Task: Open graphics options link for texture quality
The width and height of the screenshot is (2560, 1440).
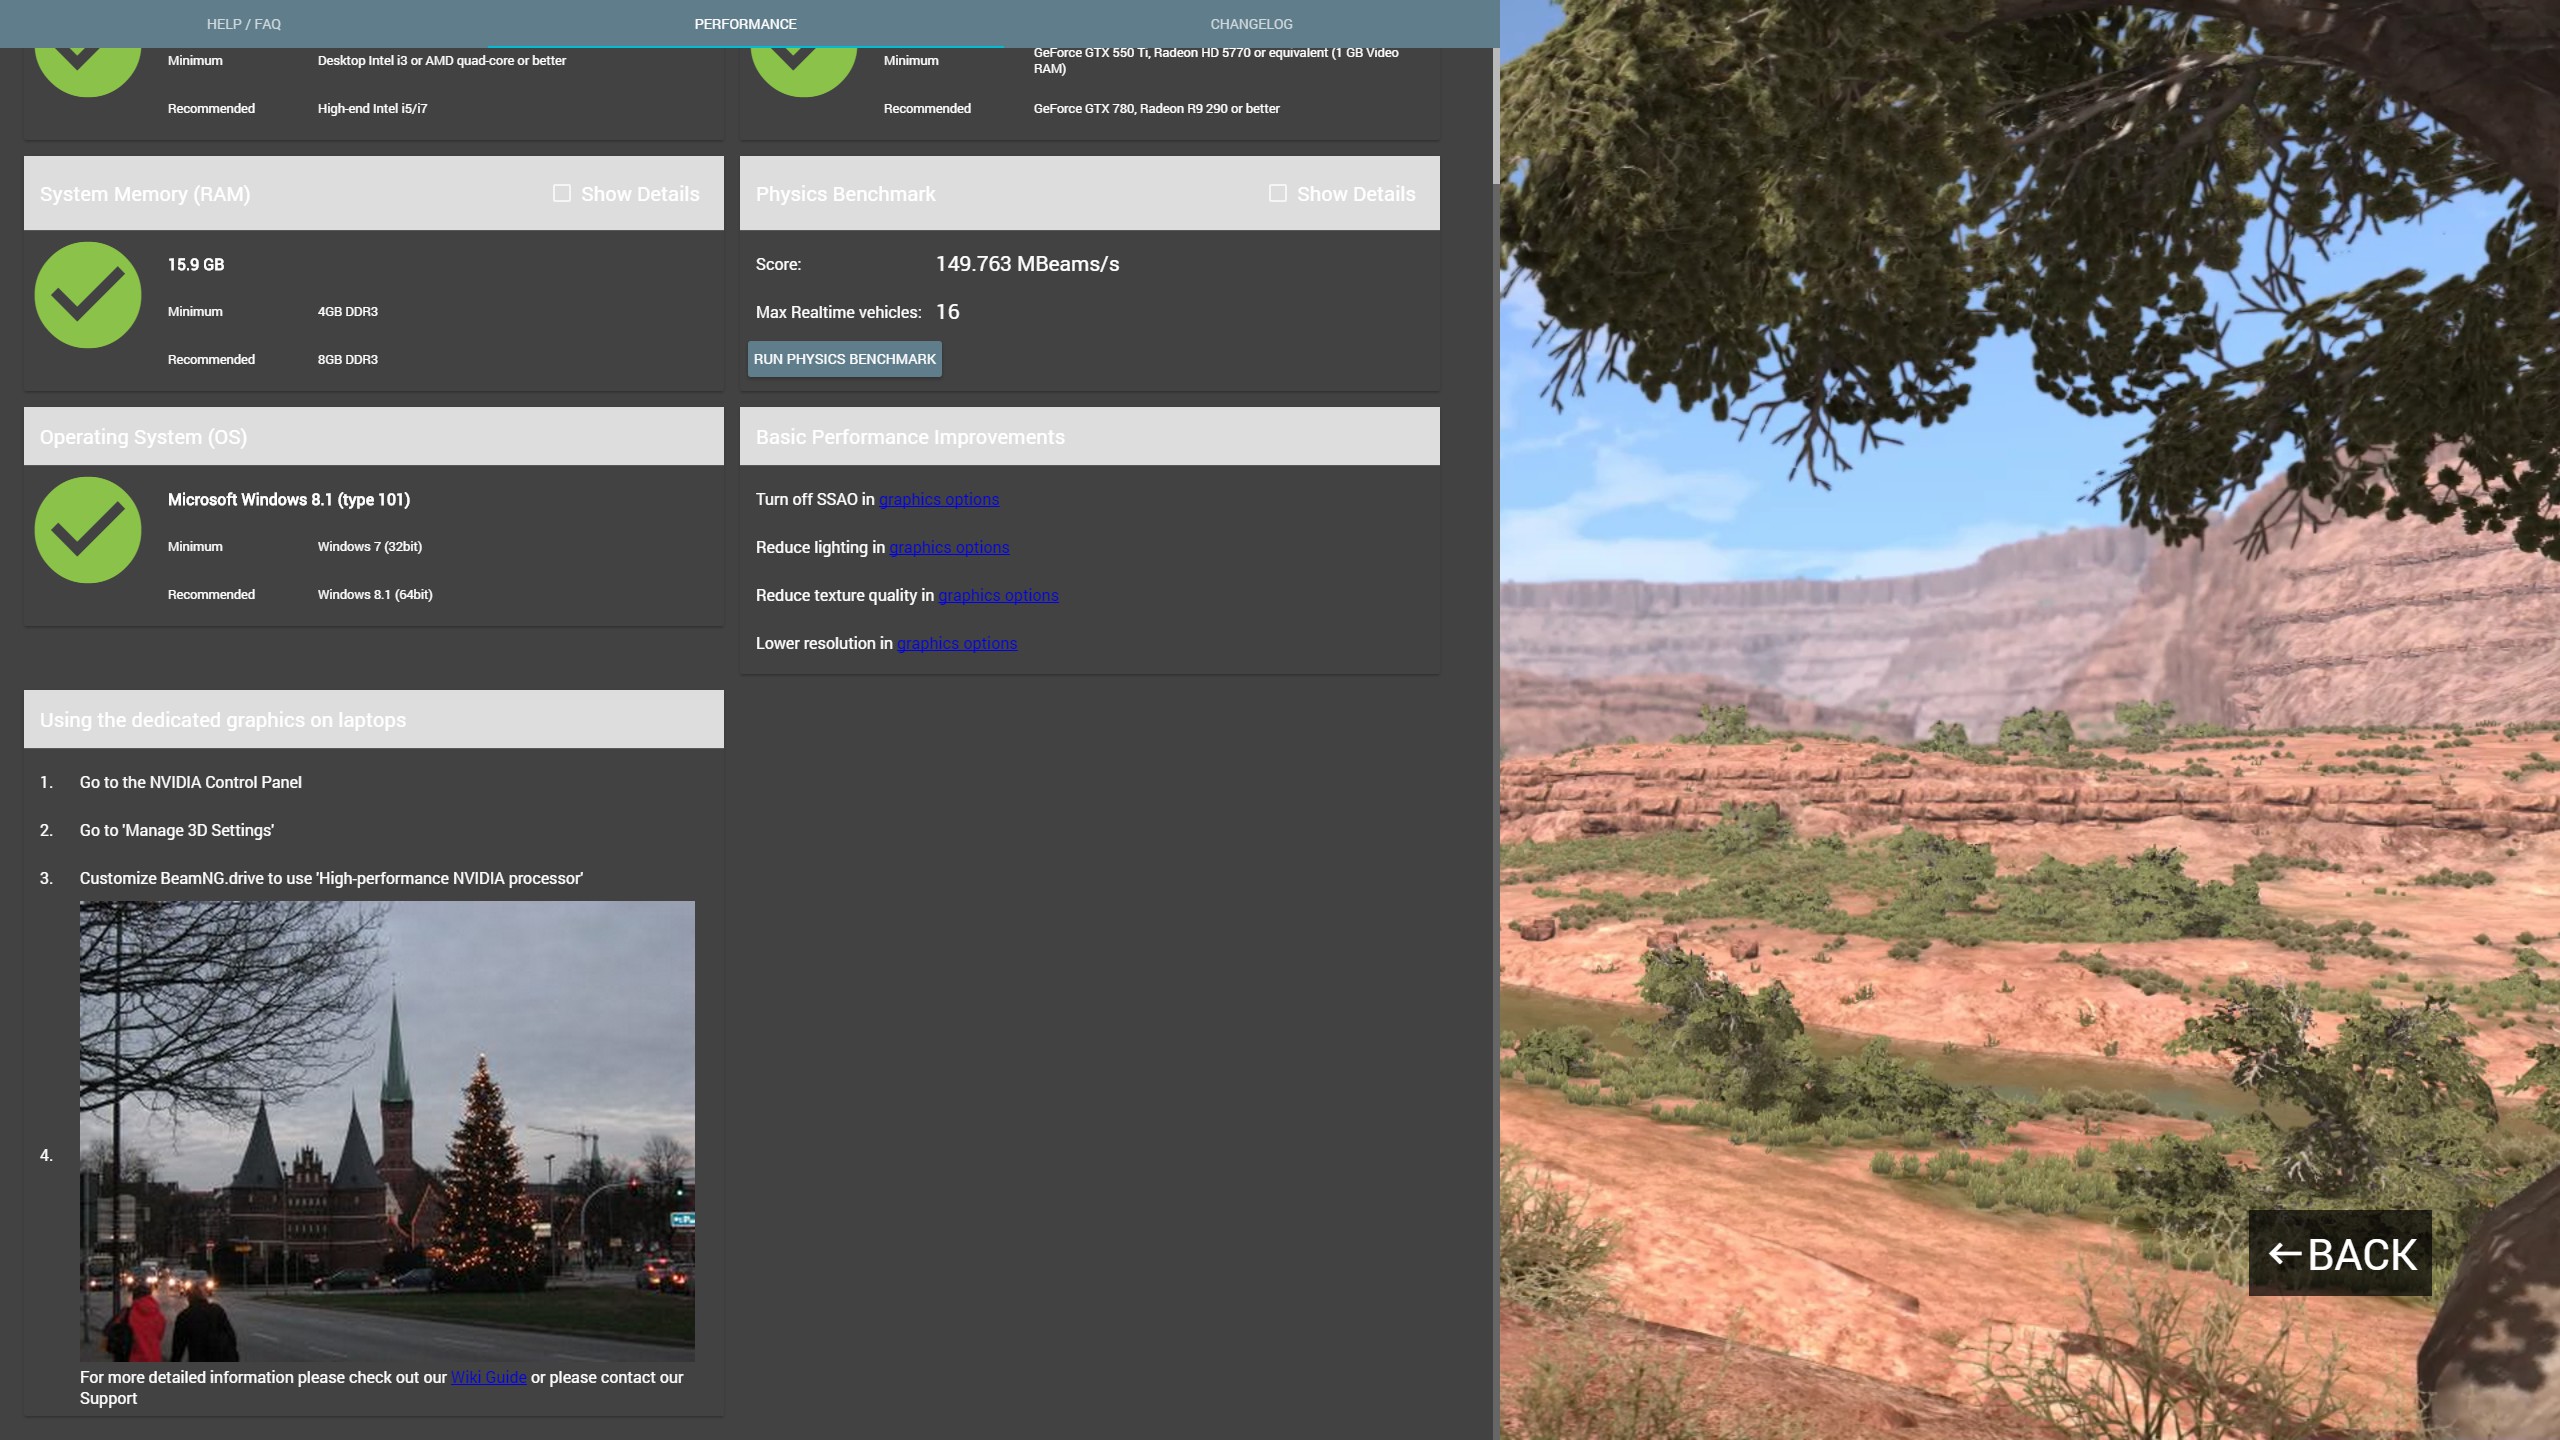Action: pos(997,595)
